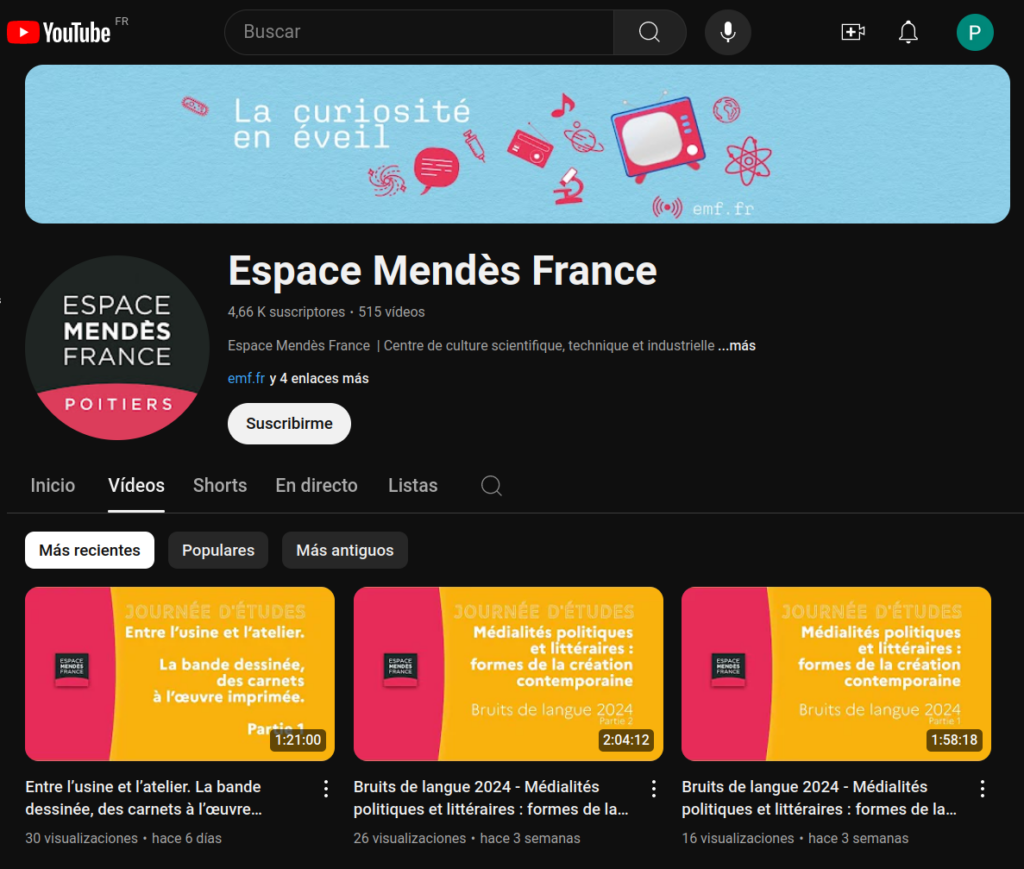Open options menu for Entre l'usine video
This screenshot has height=869, width=1024.
pyautogui.click(x=326, y=789)
